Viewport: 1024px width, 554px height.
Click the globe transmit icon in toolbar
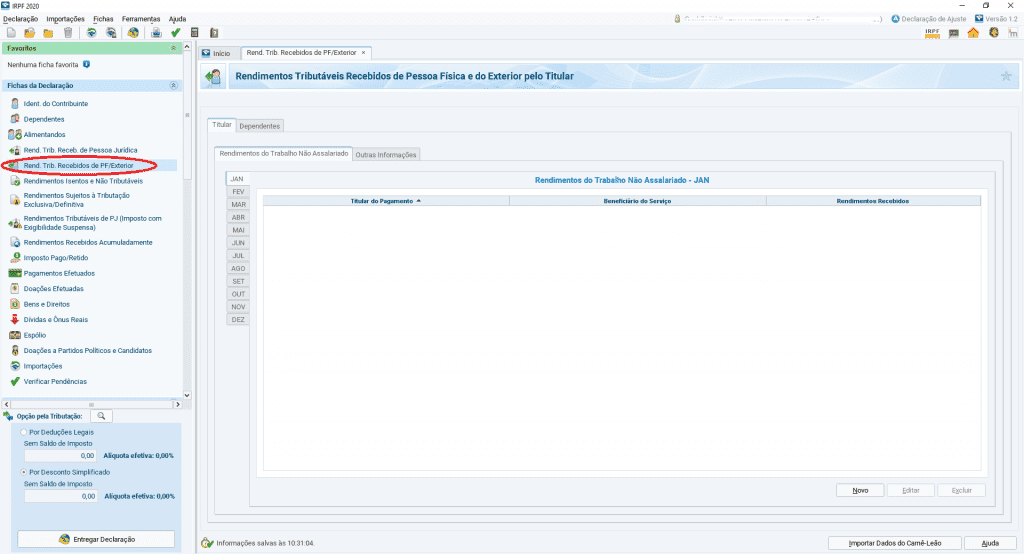click(133, 33)
